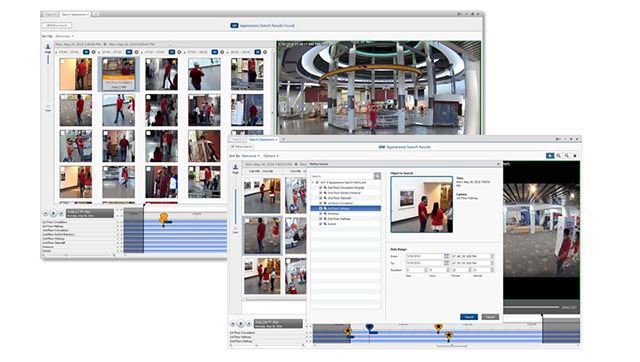Toggle the checkbox of the highlighted 1st Floor Hallway row
The width and height of the screenshot is (640, 362).
pyautogui.click(x=321, y=209)
